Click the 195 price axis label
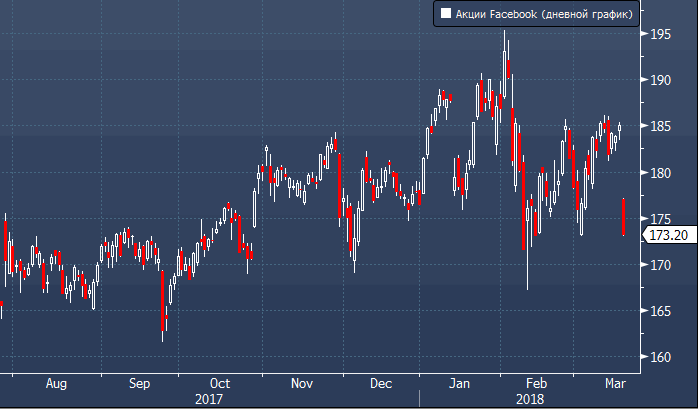This screenshot has height=409, width=698. click(660, 34)
